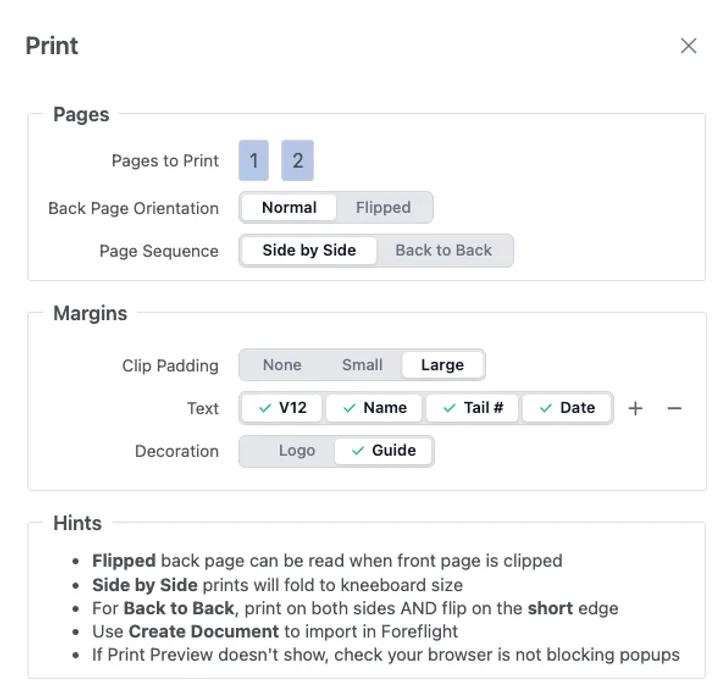Set Clip Padding to None

282,365
